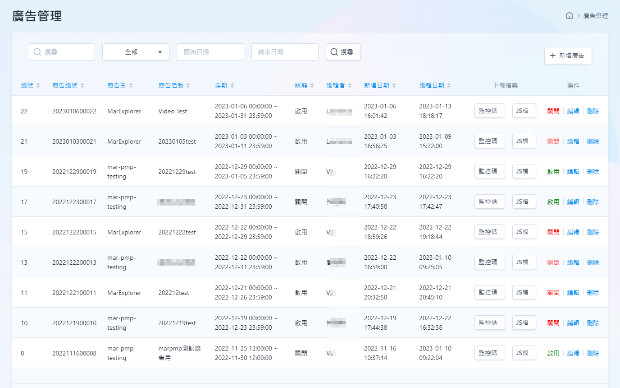Delete advertisement row 21
620x388 pixels.
[592, 142]
